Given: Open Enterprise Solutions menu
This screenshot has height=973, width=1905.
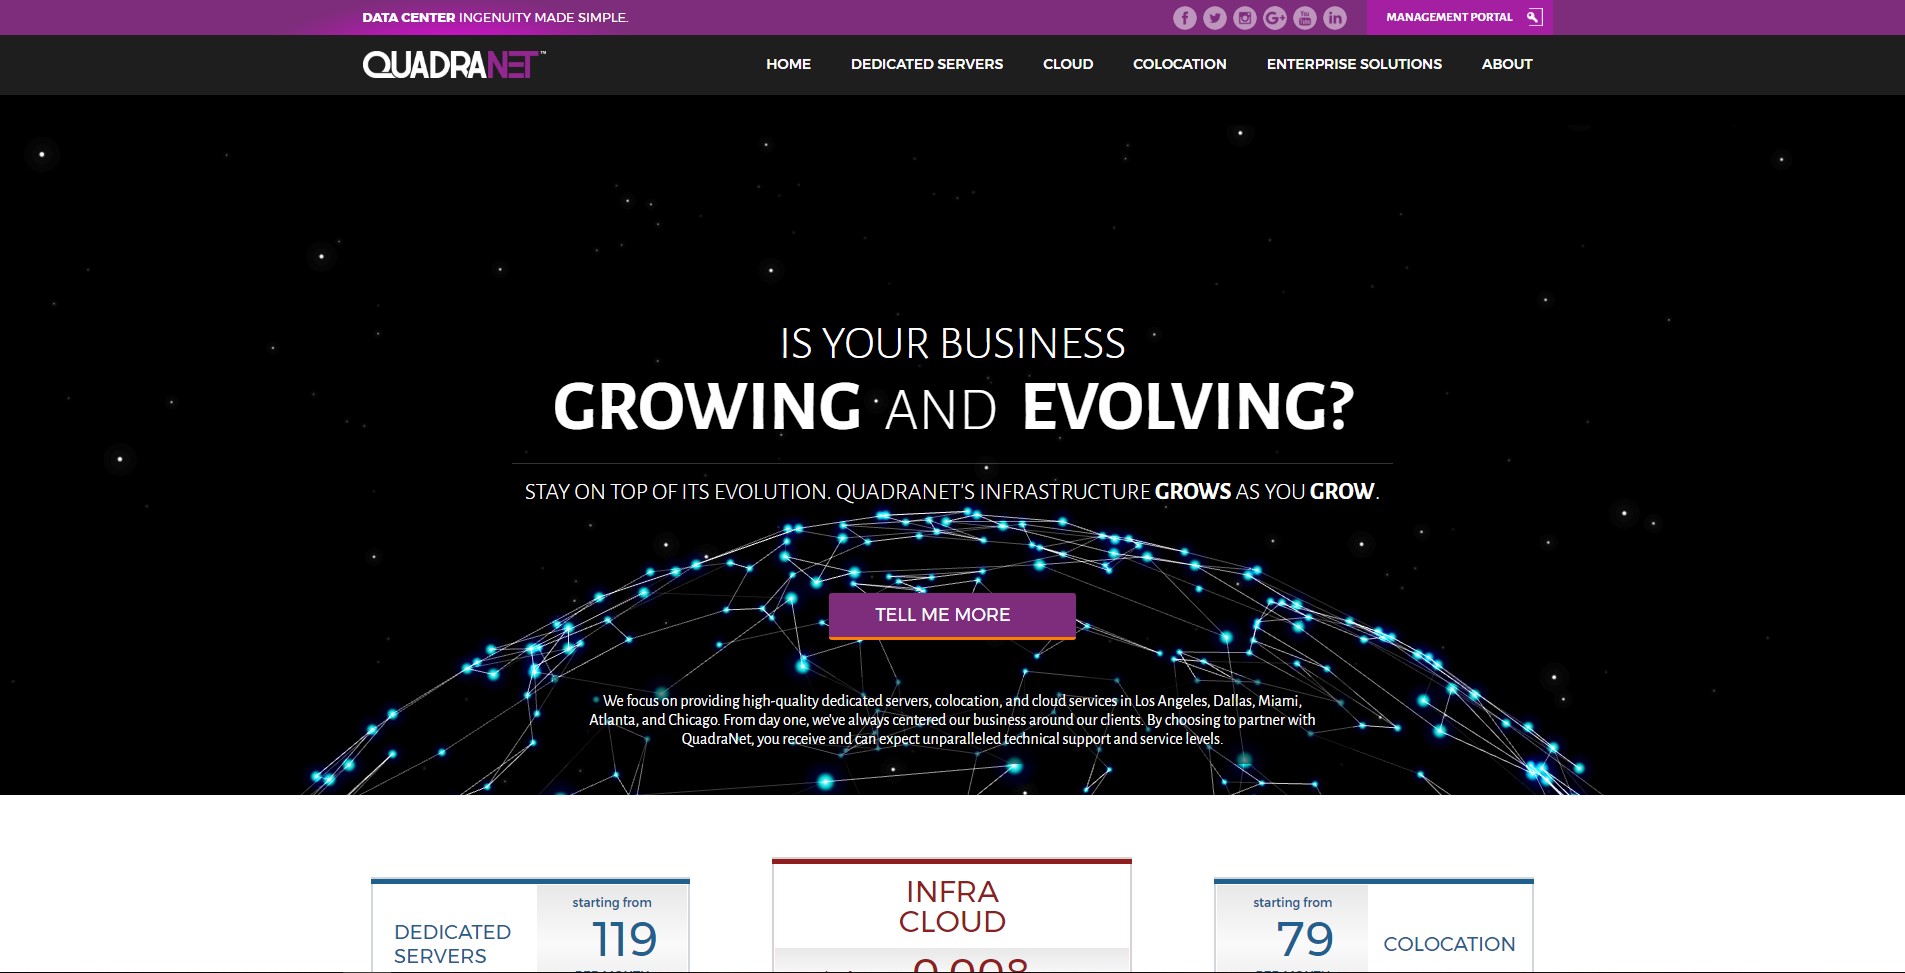Looking at the screenshot, I should [x=1354, y=64].
